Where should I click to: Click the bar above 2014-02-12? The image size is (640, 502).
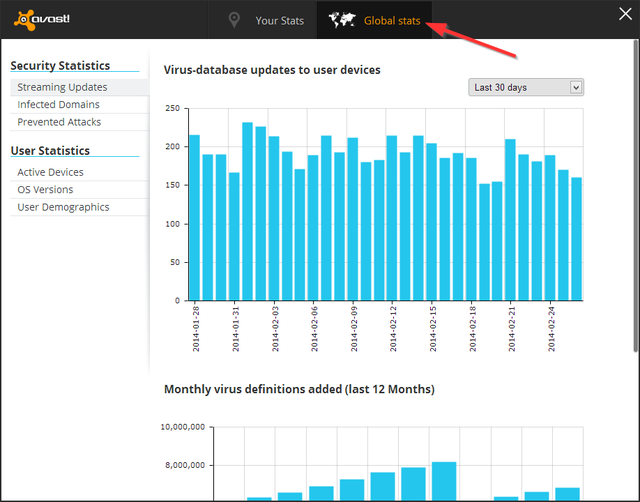tap(392, 218)
